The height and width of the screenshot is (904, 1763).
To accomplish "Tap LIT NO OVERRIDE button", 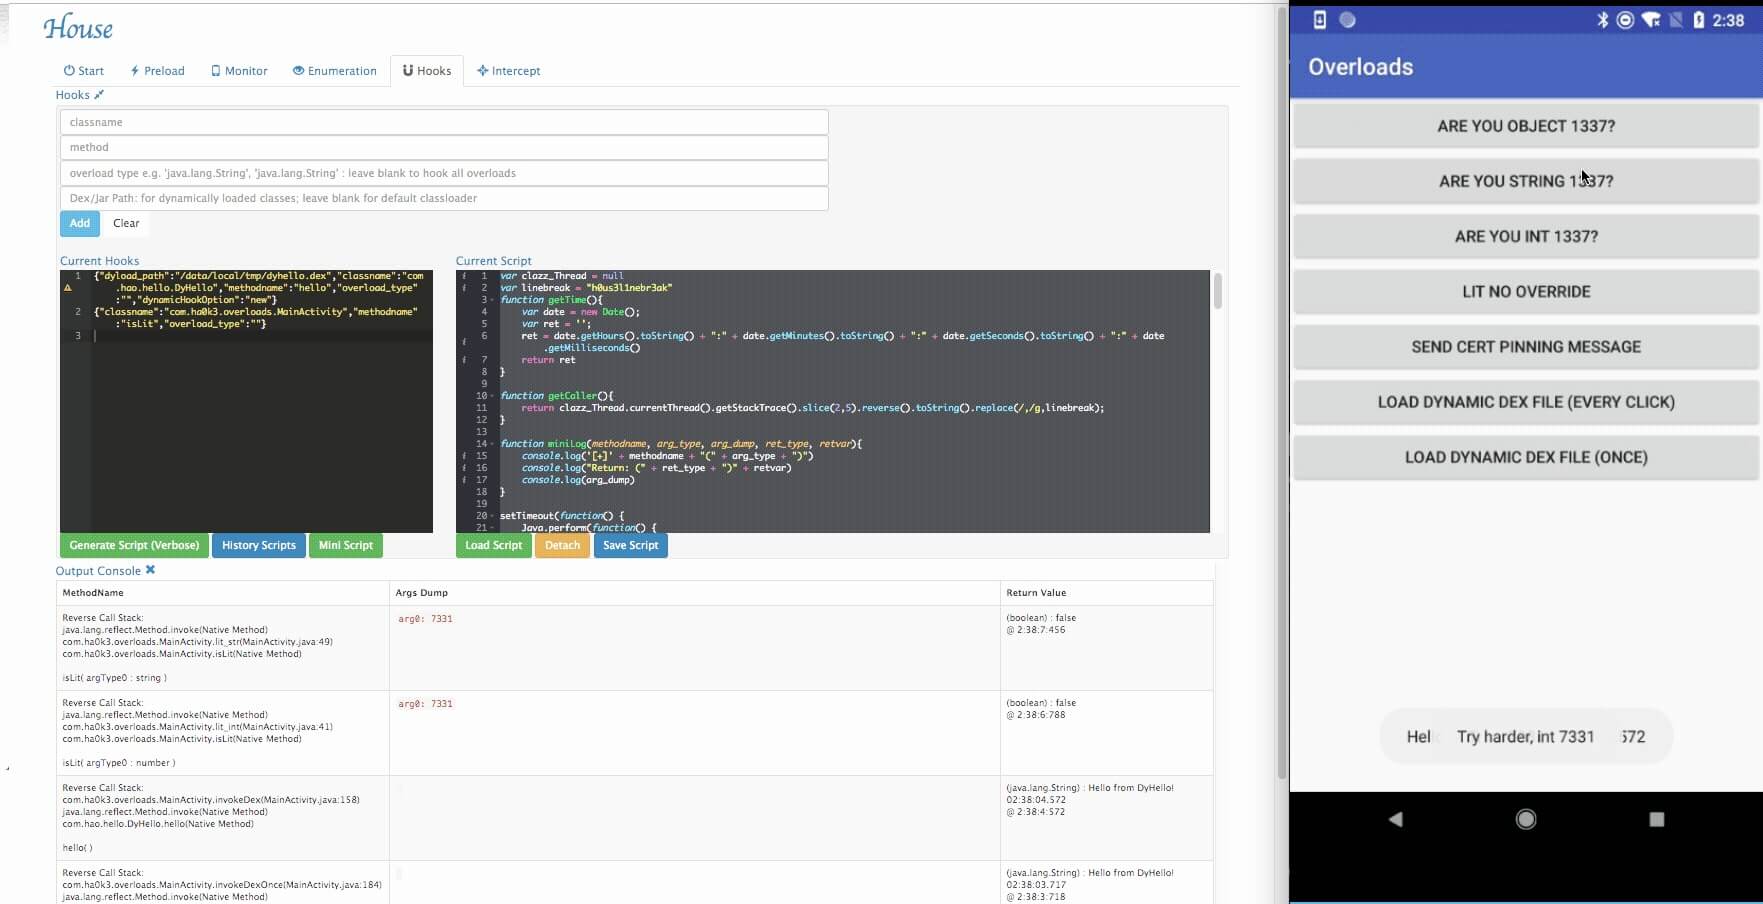I will click(x=1526, y=292).
